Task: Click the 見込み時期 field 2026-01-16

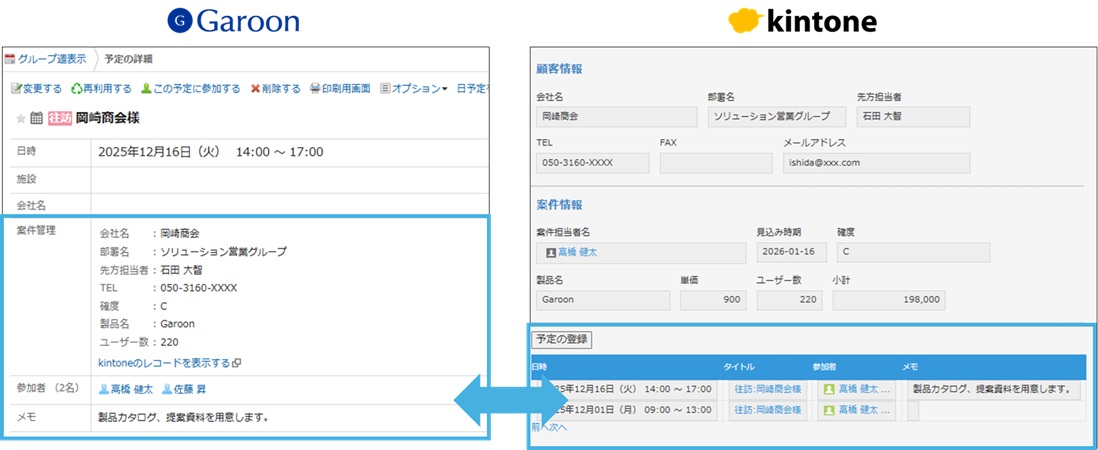Action: 791,253
